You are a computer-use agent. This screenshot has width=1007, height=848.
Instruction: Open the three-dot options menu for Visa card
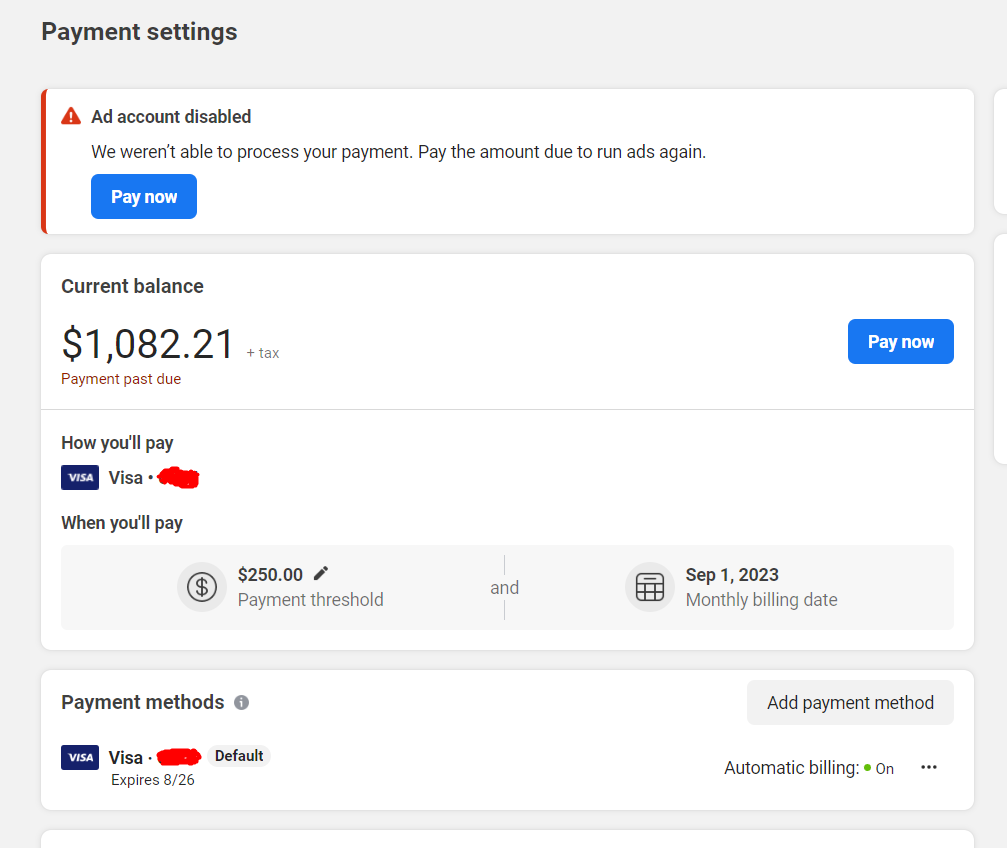929,767
